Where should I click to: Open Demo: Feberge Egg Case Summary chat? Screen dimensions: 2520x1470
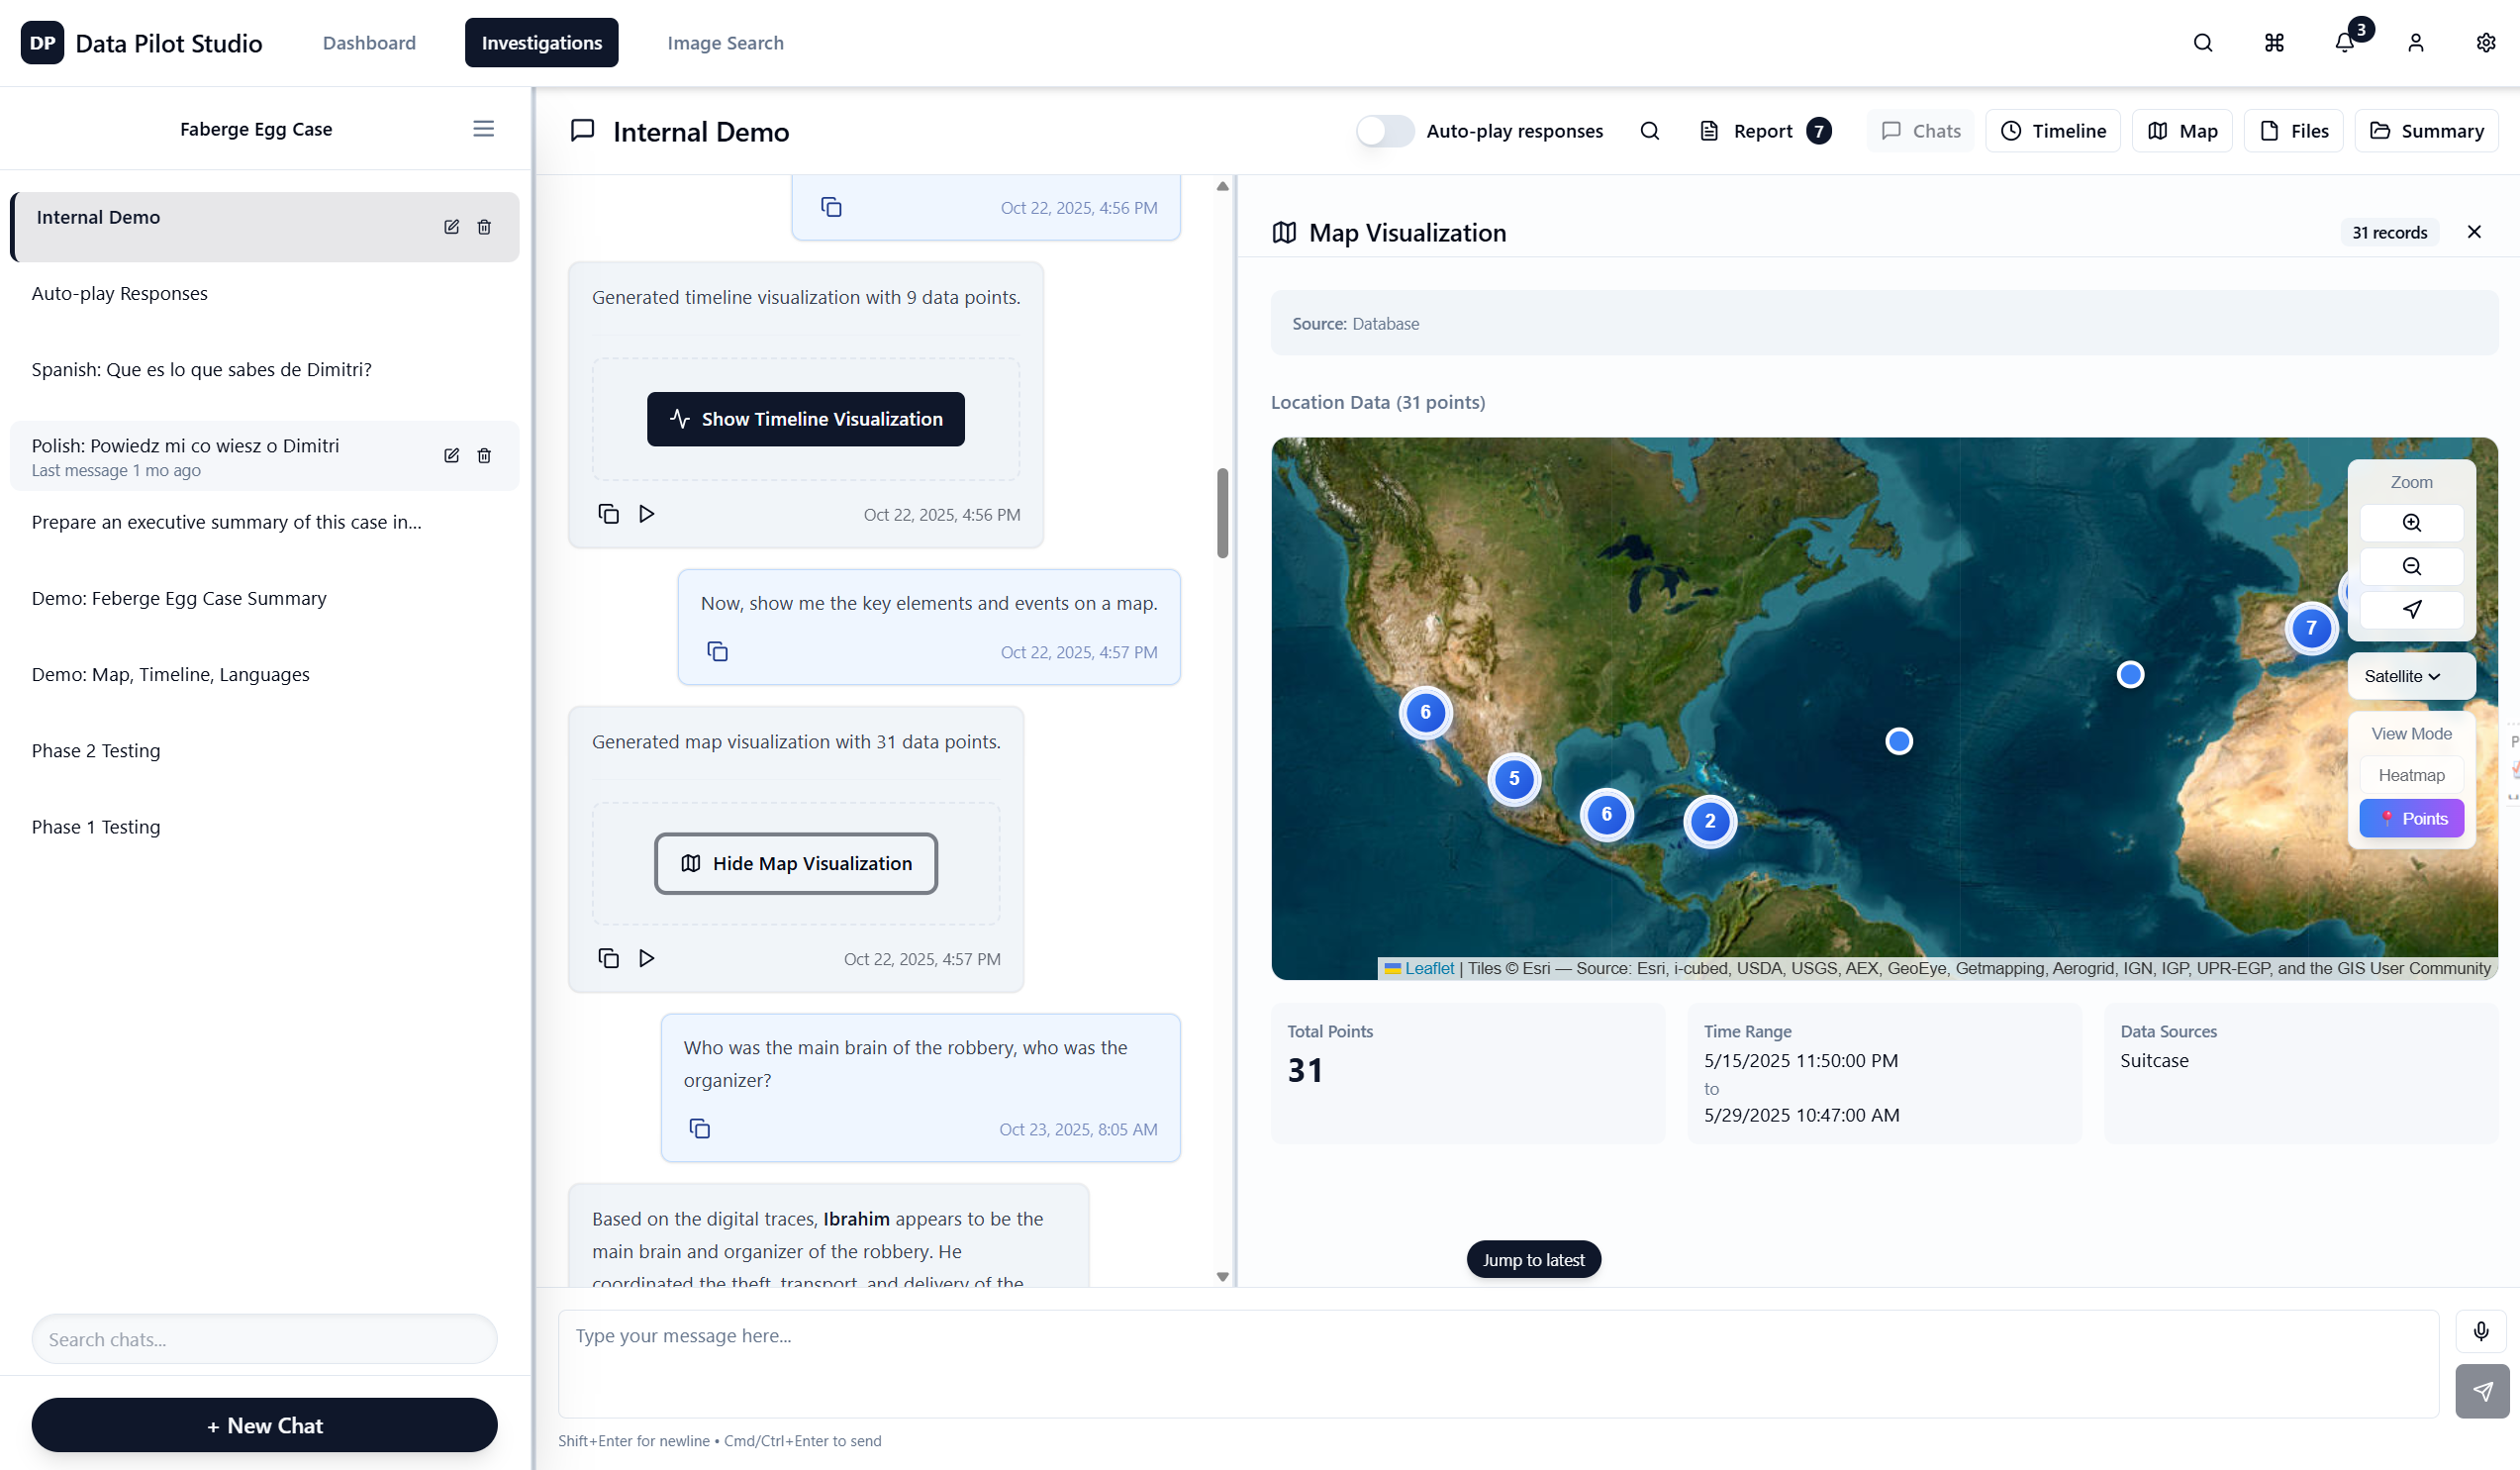(x=264, y=598)
